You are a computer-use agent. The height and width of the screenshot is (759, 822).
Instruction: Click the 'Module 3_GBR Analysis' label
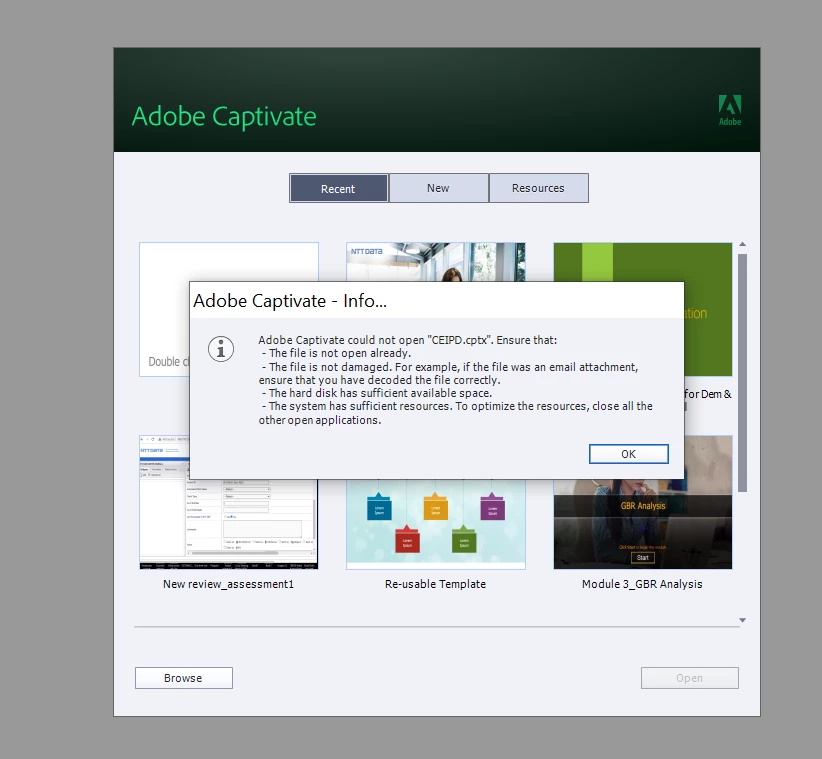642,584
